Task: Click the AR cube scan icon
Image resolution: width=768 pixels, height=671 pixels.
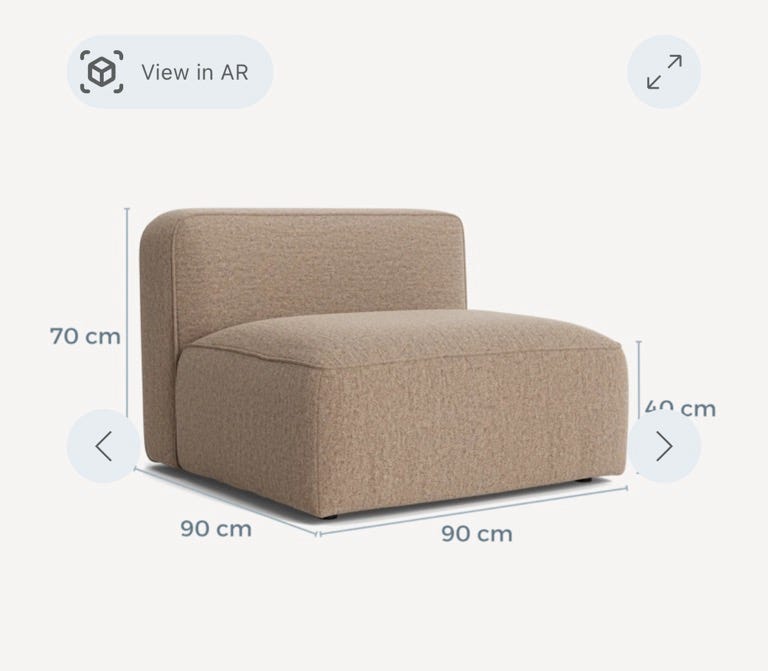Action: [x=102, y=72]
